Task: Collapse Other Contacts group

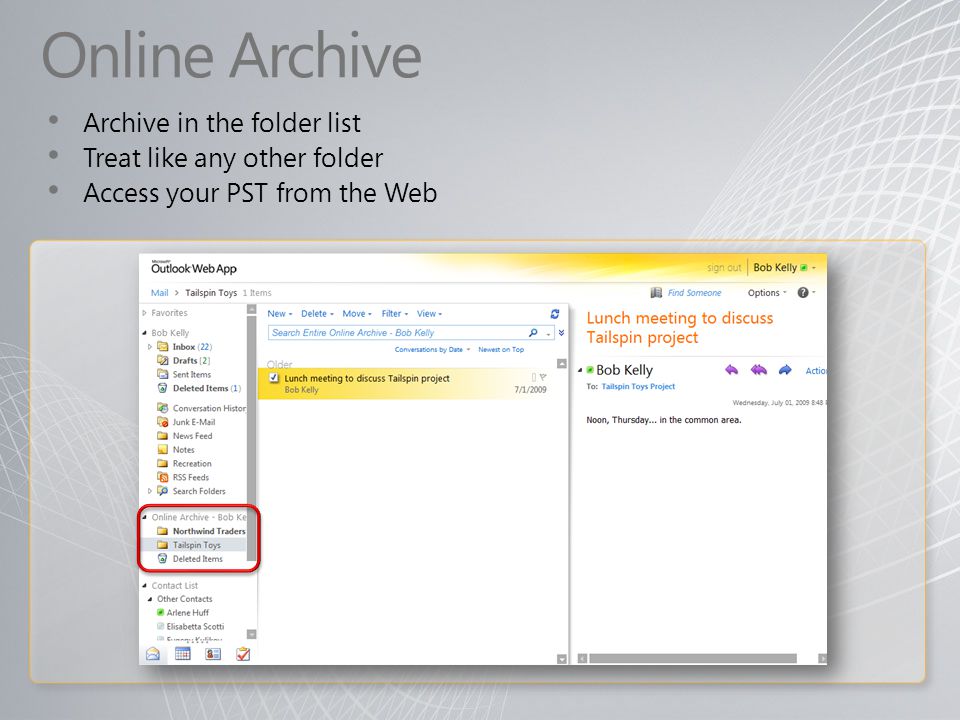Action: 150,599
